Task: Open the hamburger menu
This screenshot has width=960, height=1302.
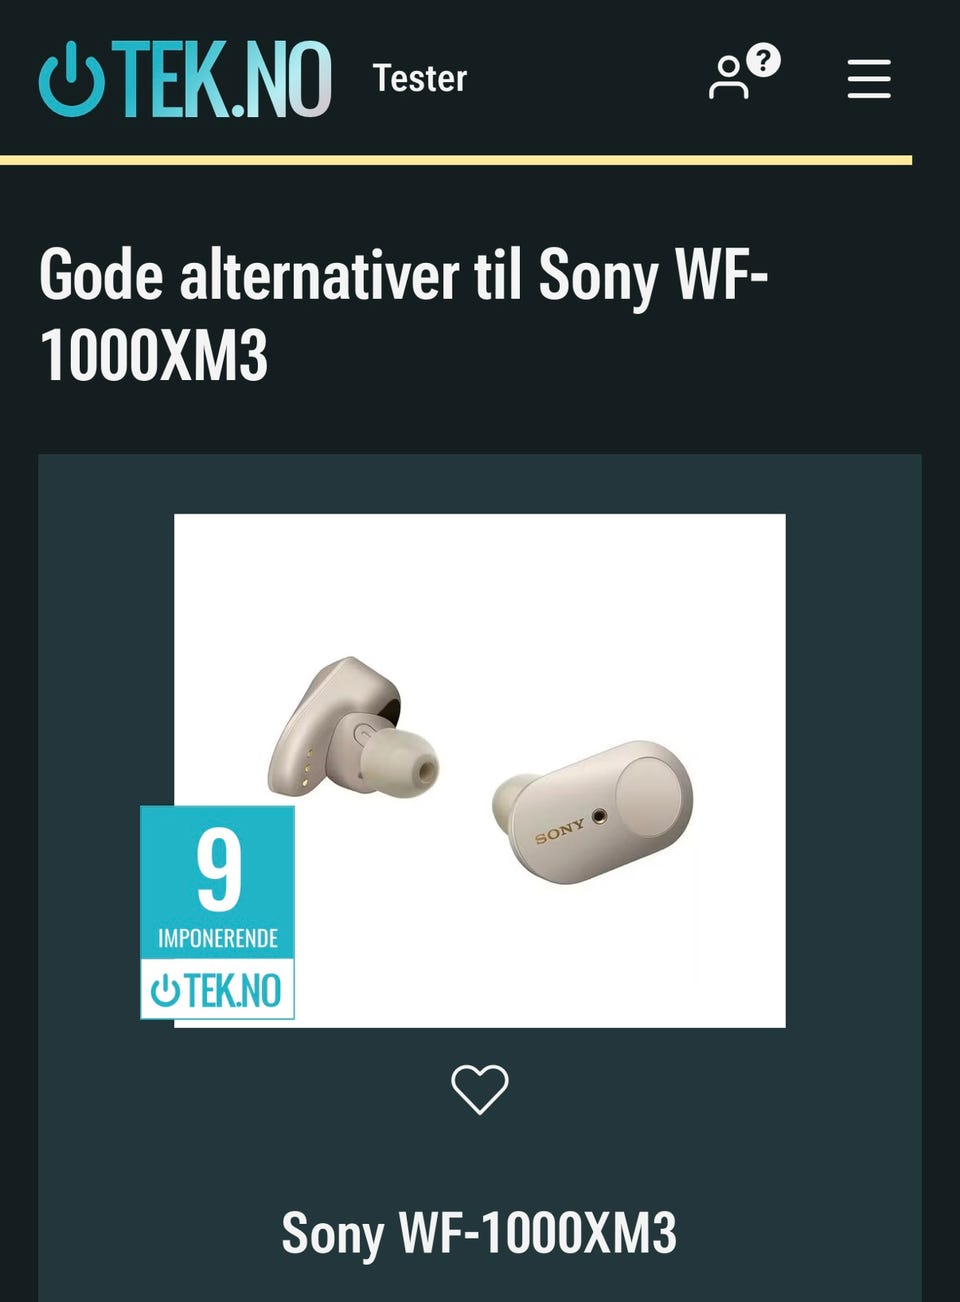Action: pos(868,78)
